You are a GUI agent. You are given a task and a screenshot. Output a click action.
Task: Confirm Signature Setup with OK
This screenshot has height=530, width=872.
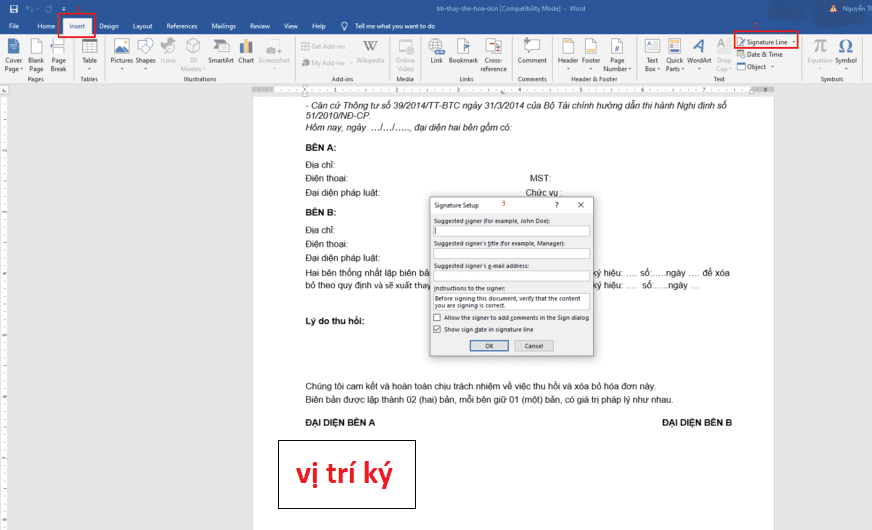point(489,346)
